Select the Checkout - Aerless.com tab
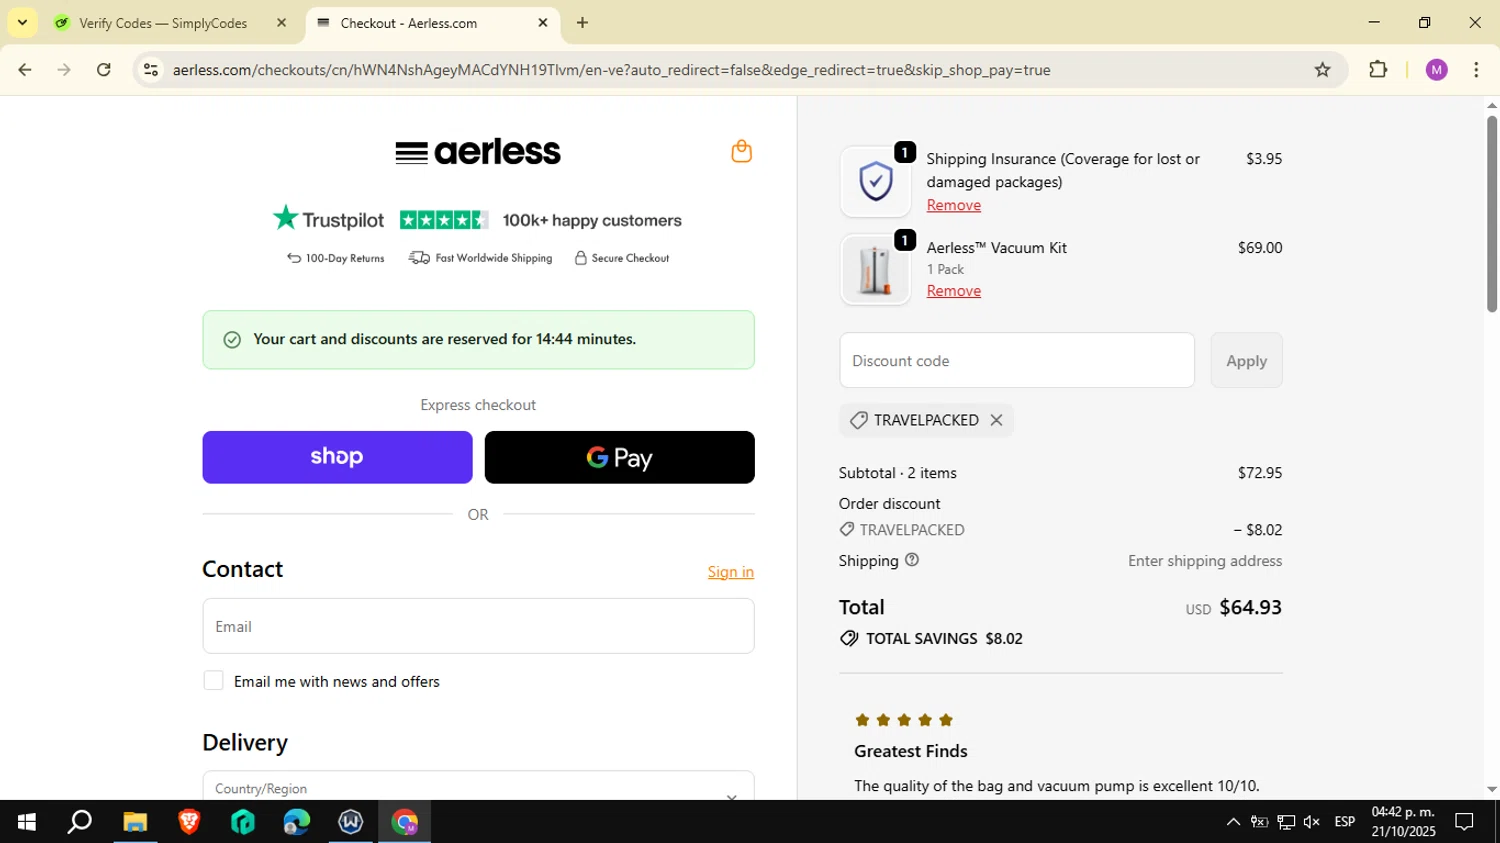Screen dimensions: 1500x843 pyautogui.click(x=409, y=23)
